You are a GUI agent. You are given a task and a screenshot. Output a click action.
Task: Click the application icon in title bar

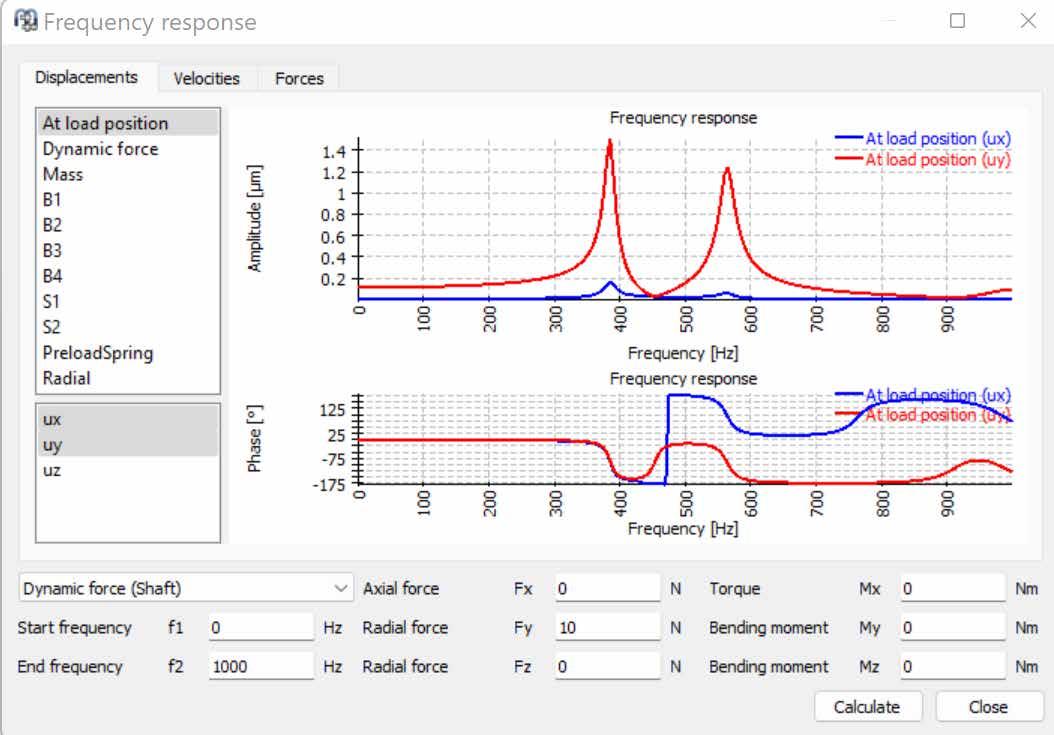26,21
